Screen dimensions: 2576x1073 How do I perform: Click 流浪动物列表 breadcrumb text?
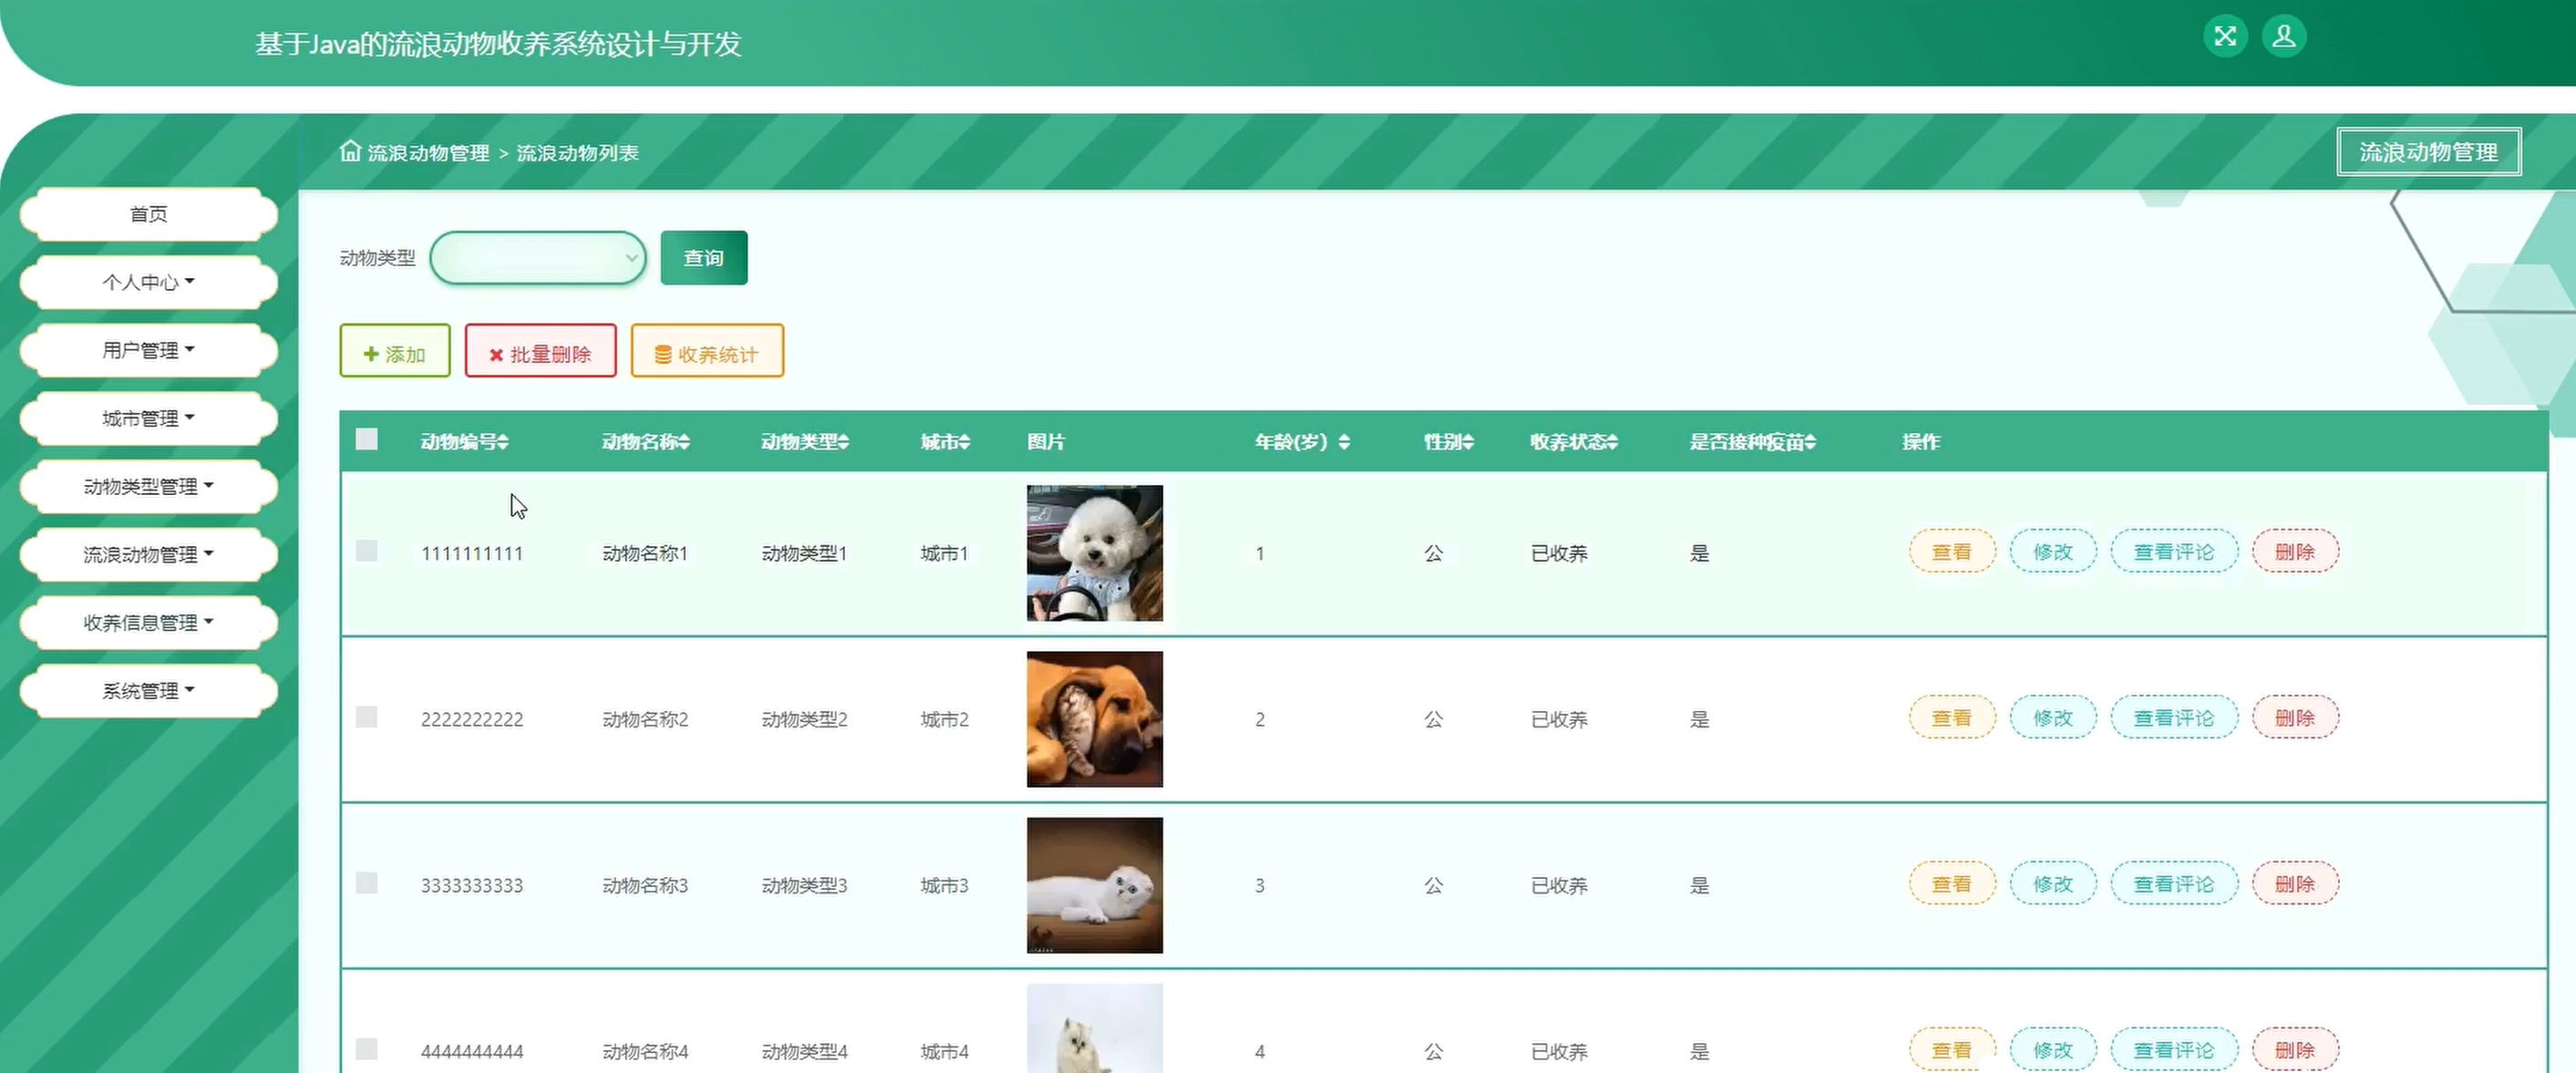pos(577,153)
